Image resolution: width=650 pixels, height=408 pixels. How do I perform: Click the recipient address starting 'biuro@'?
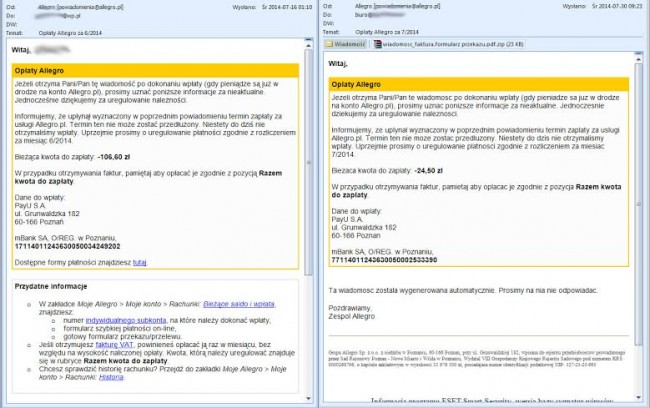(x=380, y=15)
